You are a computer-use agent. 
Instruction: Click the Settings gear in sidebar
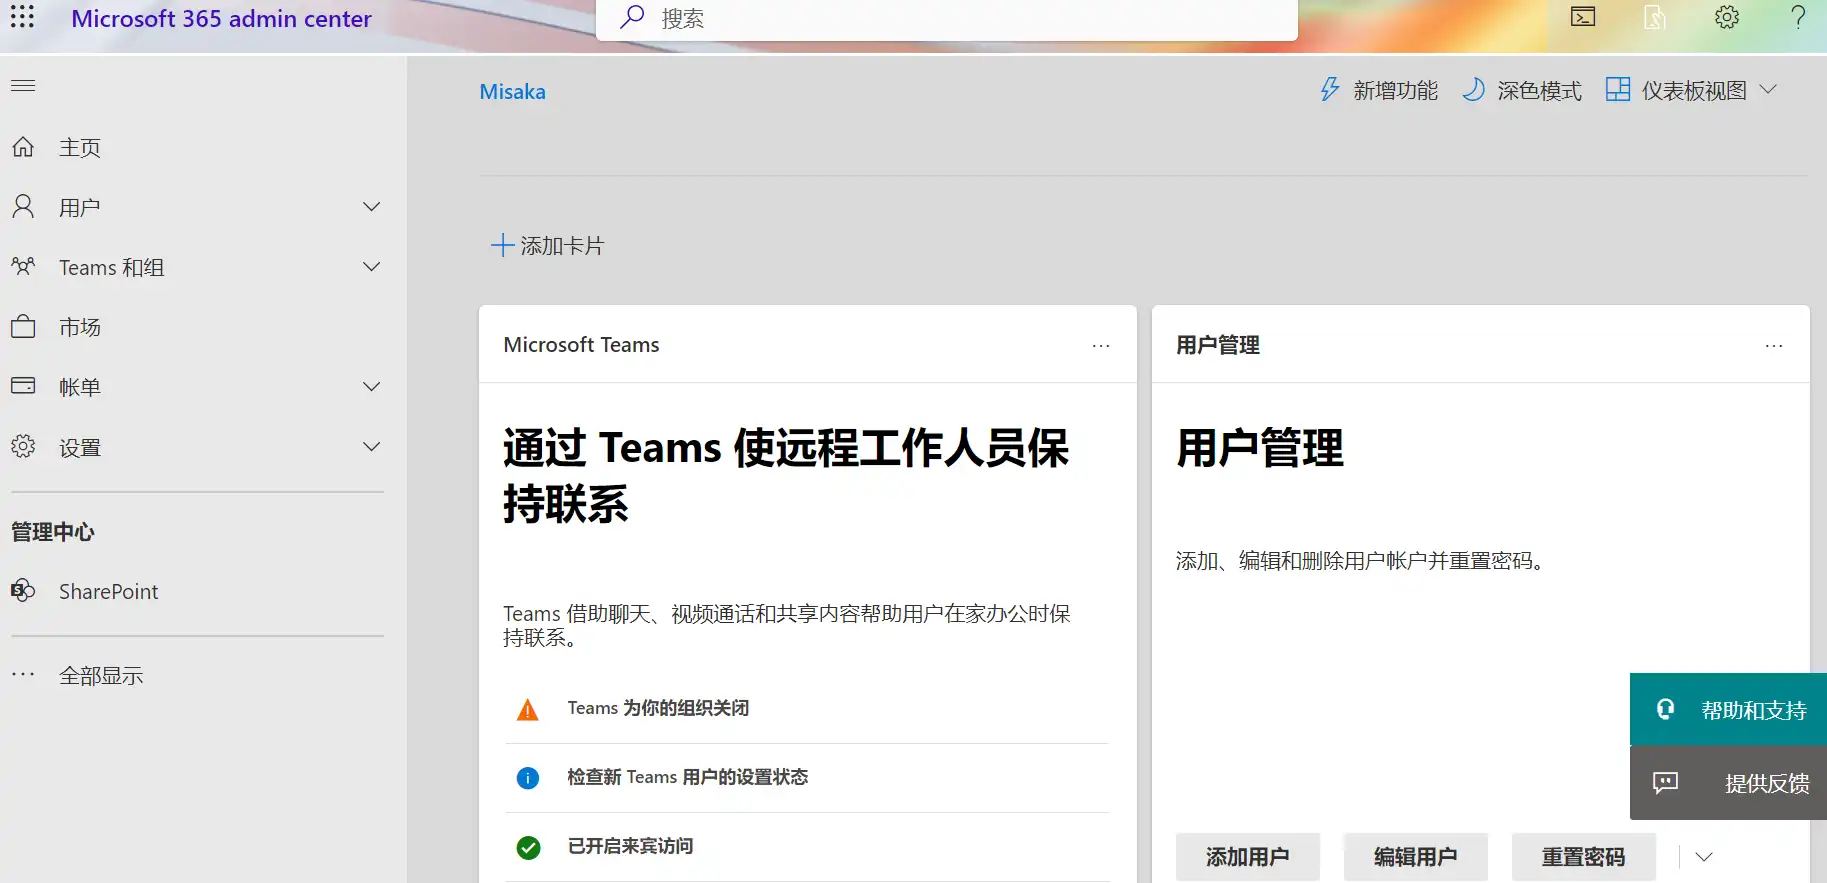[23, 447]
